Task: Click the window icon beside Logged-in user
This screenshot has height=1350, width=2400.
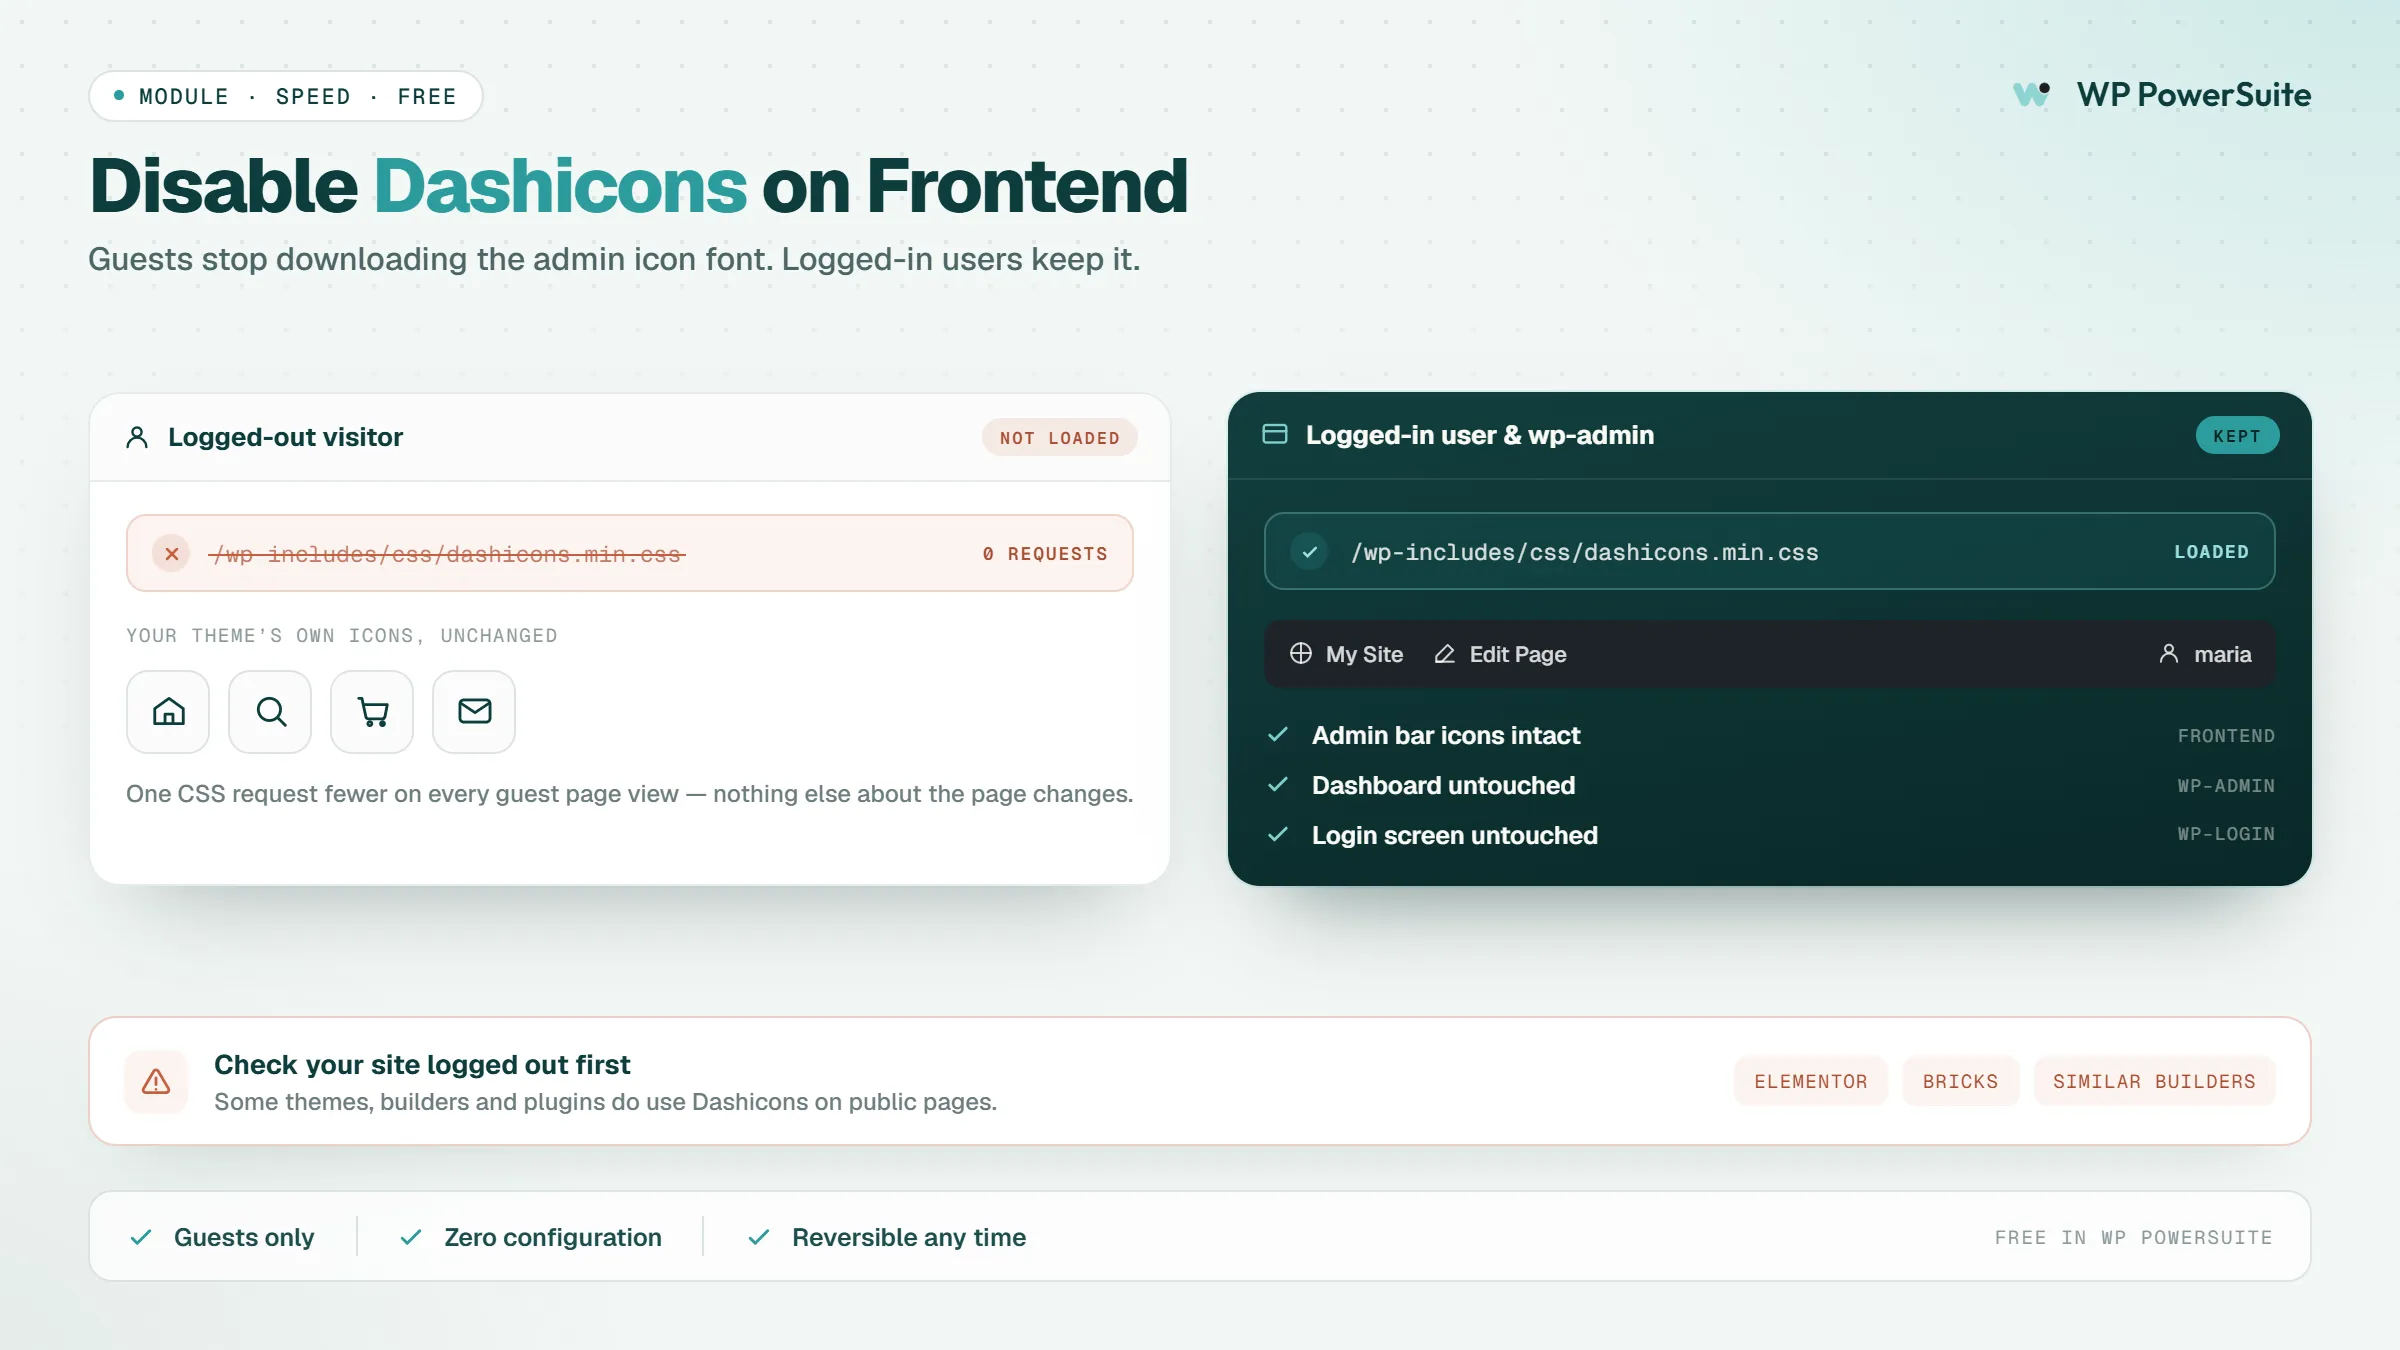Action: click(1275, 434)
